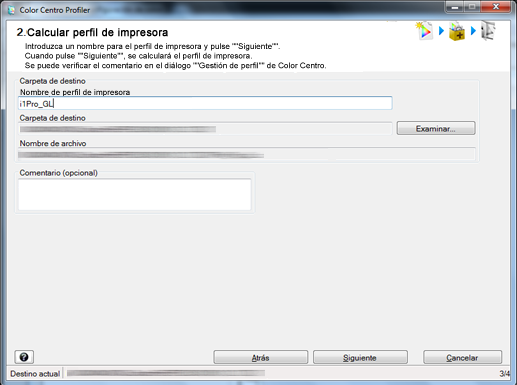
Task: Proceed with the Siguiente button
Action: coord(360,357)
